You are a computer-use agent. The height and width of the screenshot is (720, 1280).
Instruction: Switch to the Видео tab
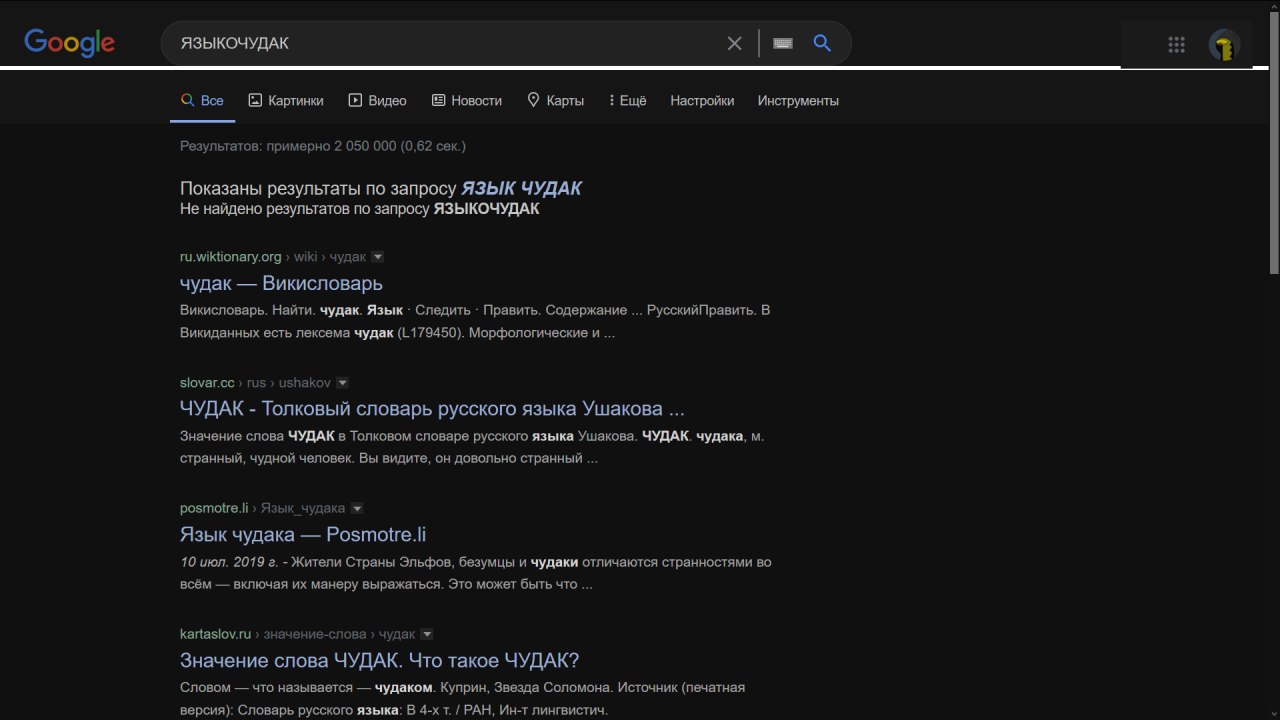[377, 101]
